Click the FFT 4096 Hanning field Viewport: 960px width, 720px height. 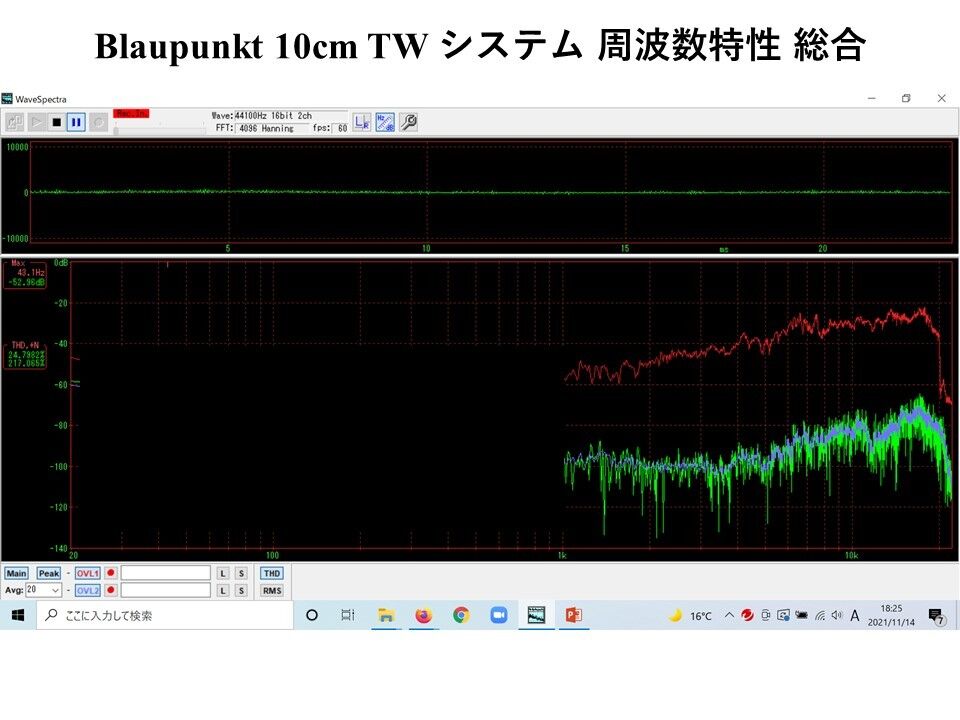(272, 128)
